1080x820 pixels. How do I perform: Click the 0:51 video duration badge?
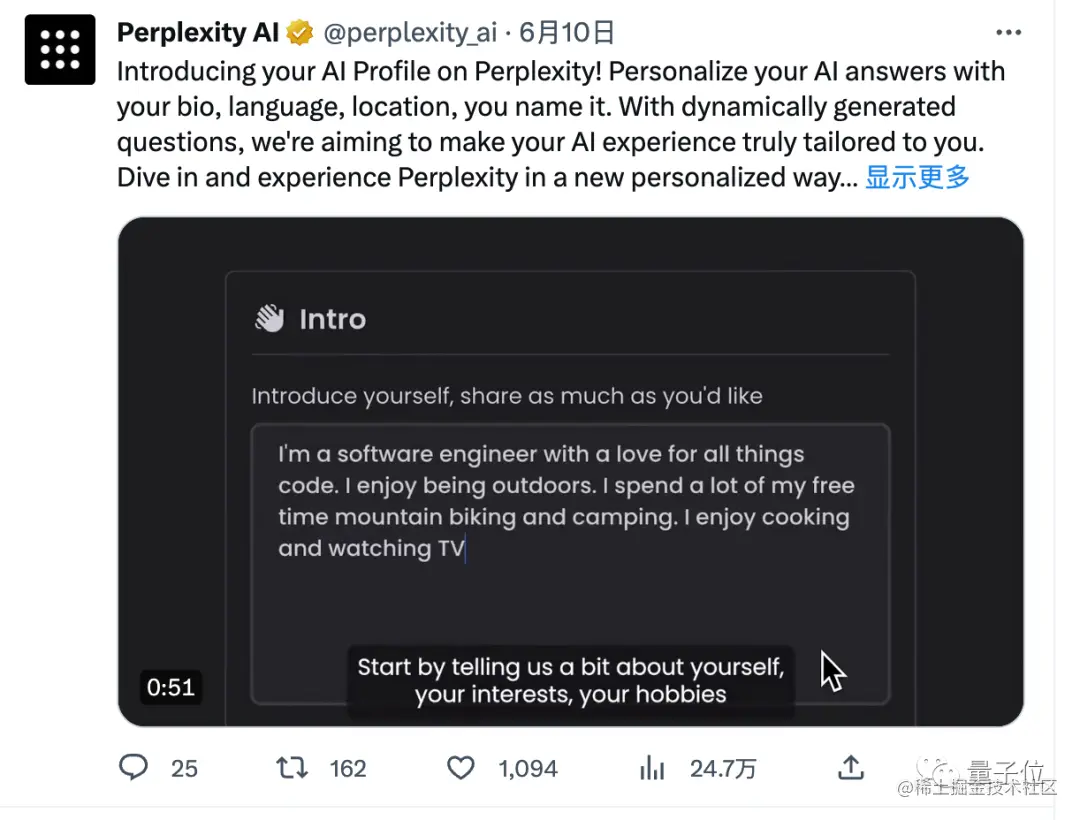(x=171, y=687)
